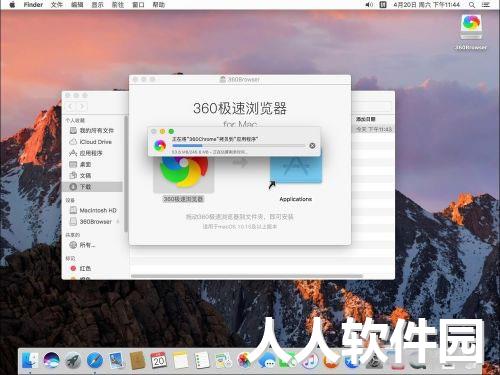Click the volume icon in menu bar
The width and height of the screenshot is (500, 375).
click(x=369, y=5)
